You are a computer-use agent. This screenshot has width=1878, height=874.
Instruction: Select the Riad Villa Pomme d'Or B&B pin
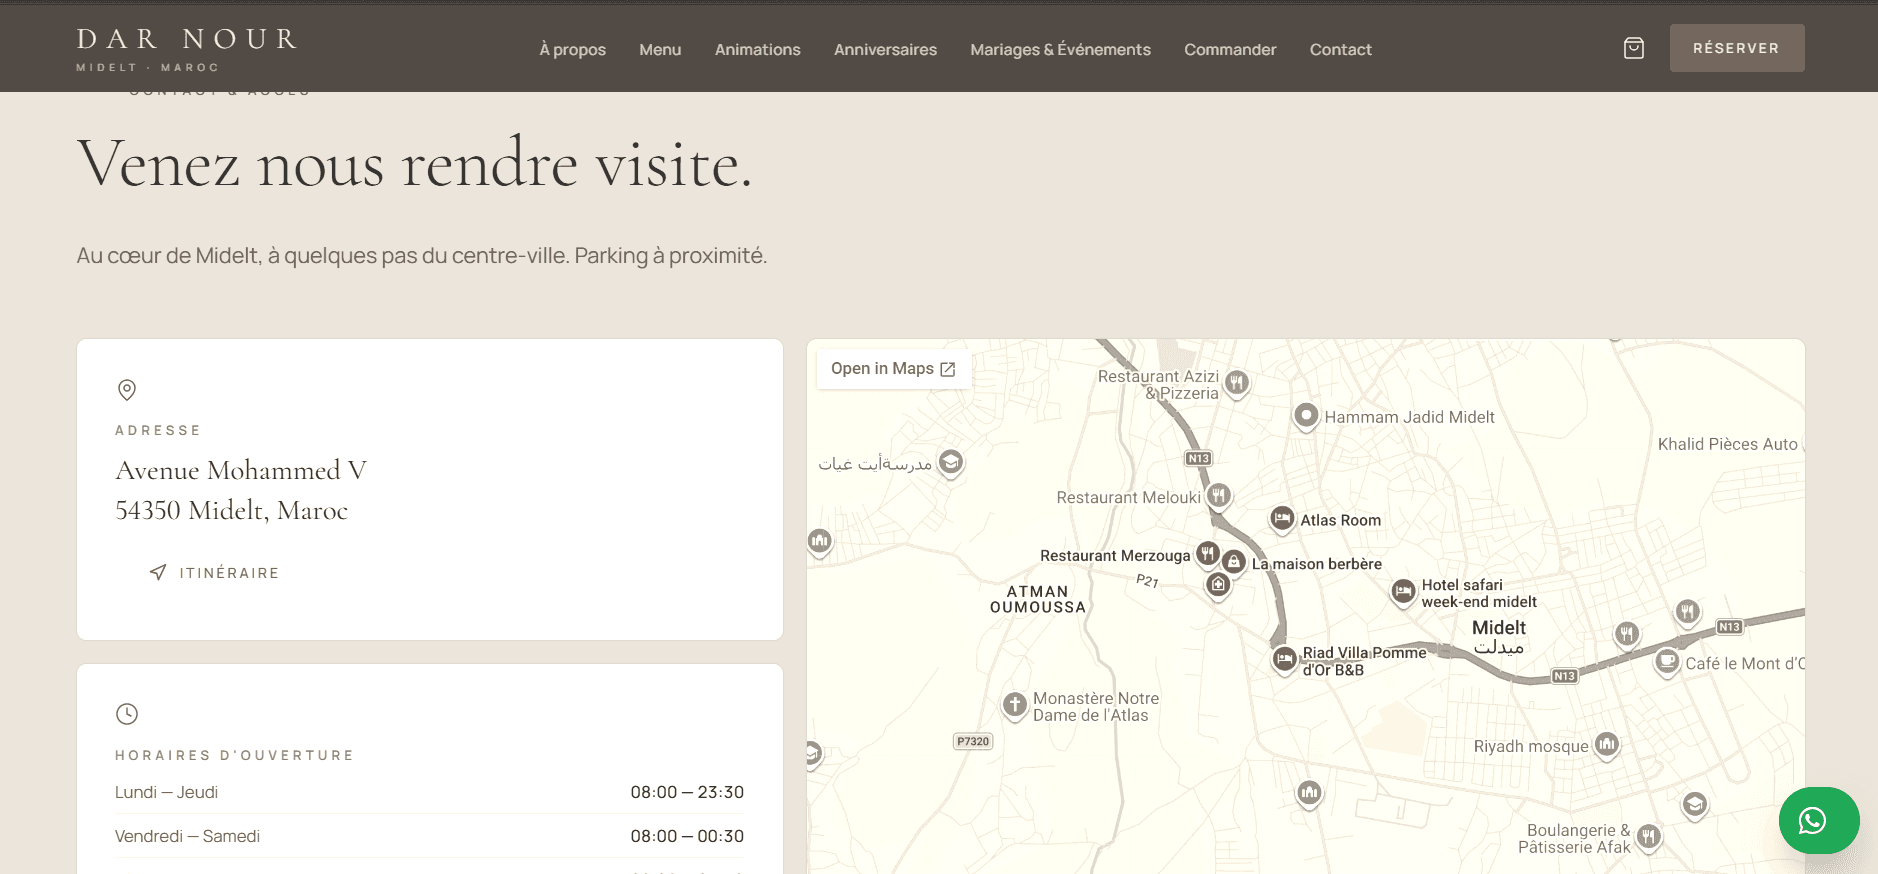pyautogui.click(x=1285, y=659)
